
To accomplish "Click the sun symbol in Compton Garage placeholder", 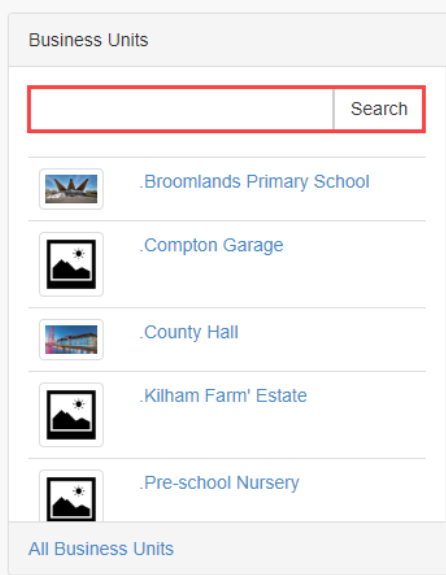I will [x=78, y=253].
